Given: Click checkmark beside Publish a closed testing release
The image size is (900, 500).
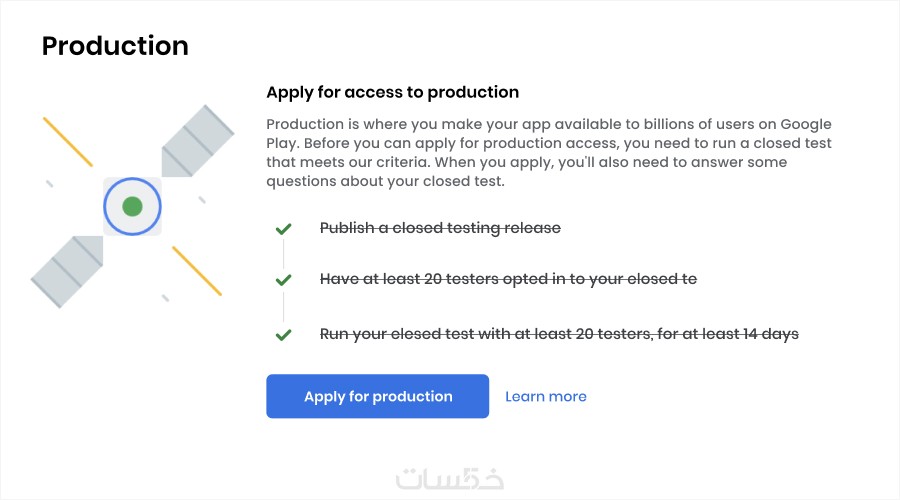Looking at the screenshot, I should pos(284,229).
